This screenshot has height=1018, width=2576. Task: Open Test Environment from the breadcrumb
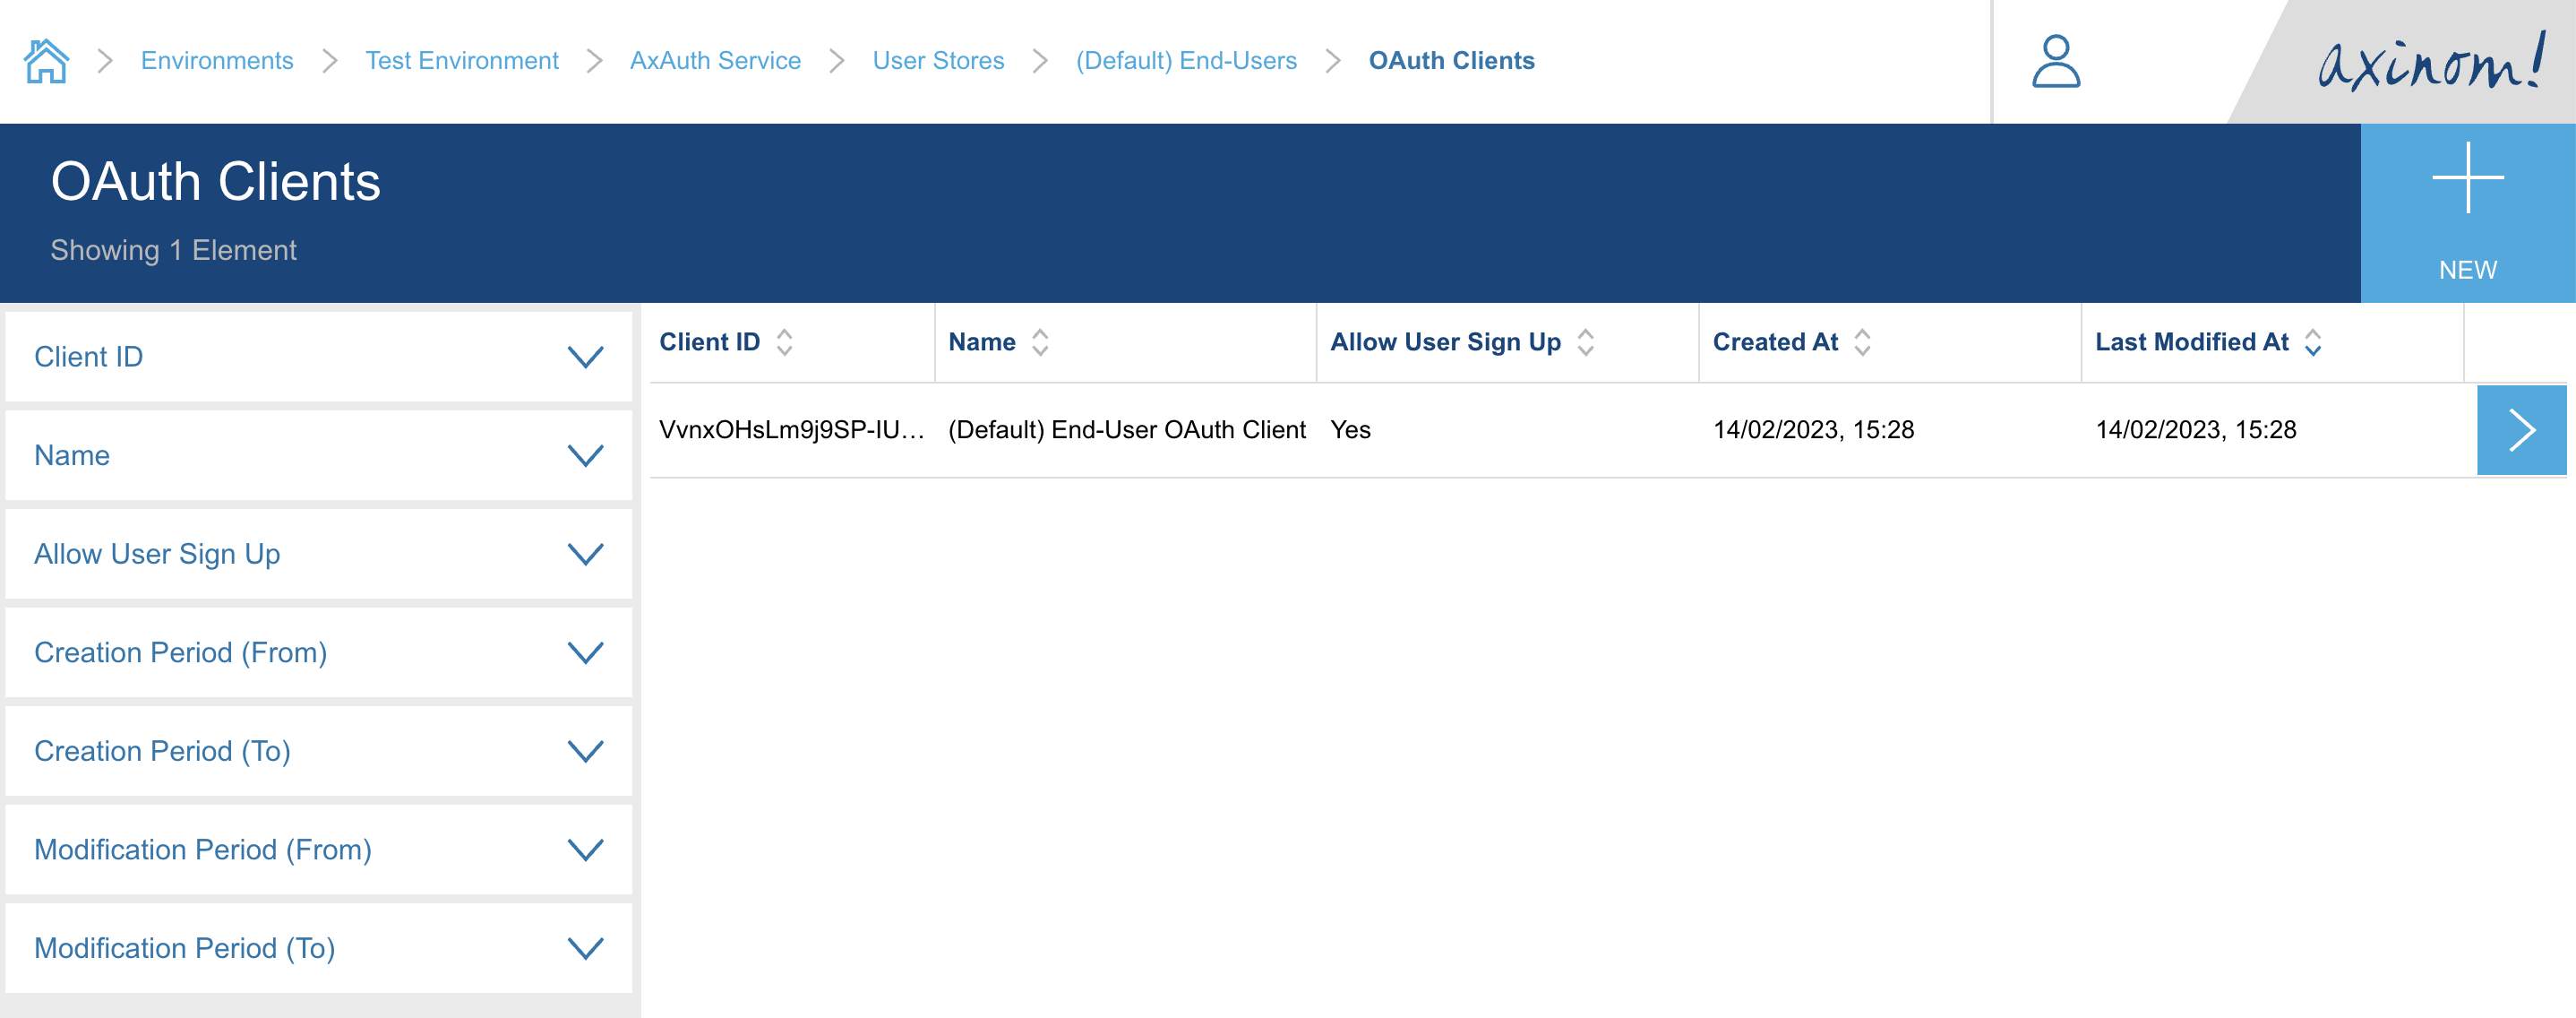click(462, 60)
